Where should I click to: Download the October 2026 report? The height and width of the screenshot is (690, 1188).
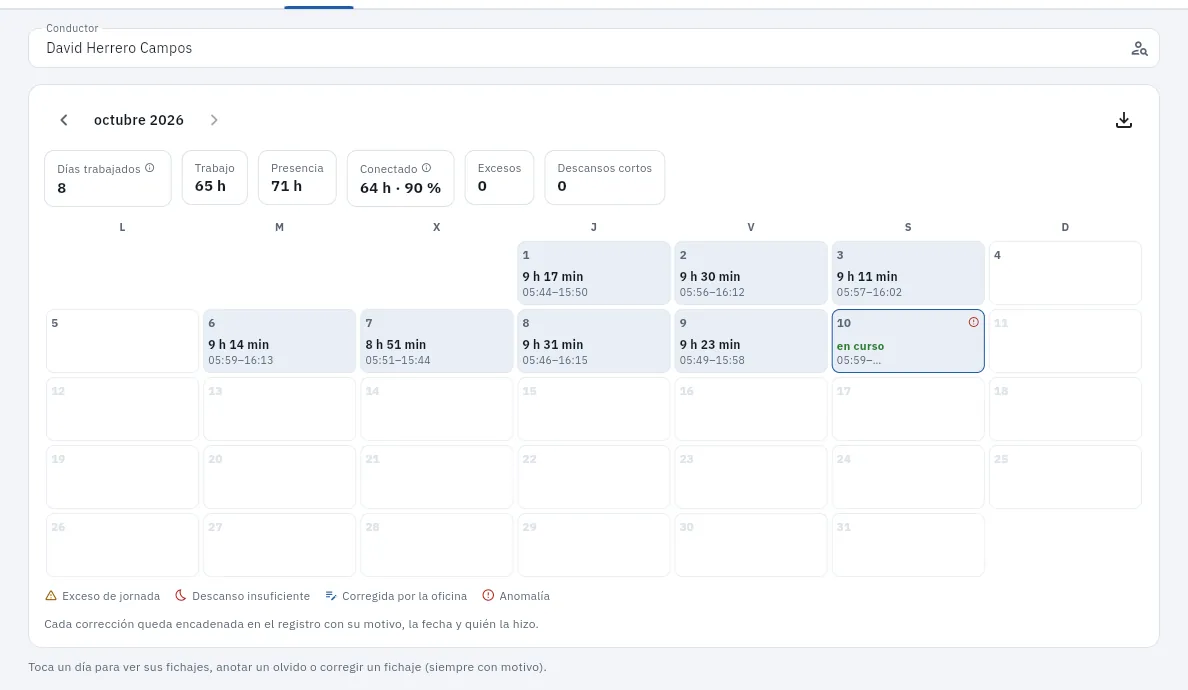click(x=1124, y=120)
